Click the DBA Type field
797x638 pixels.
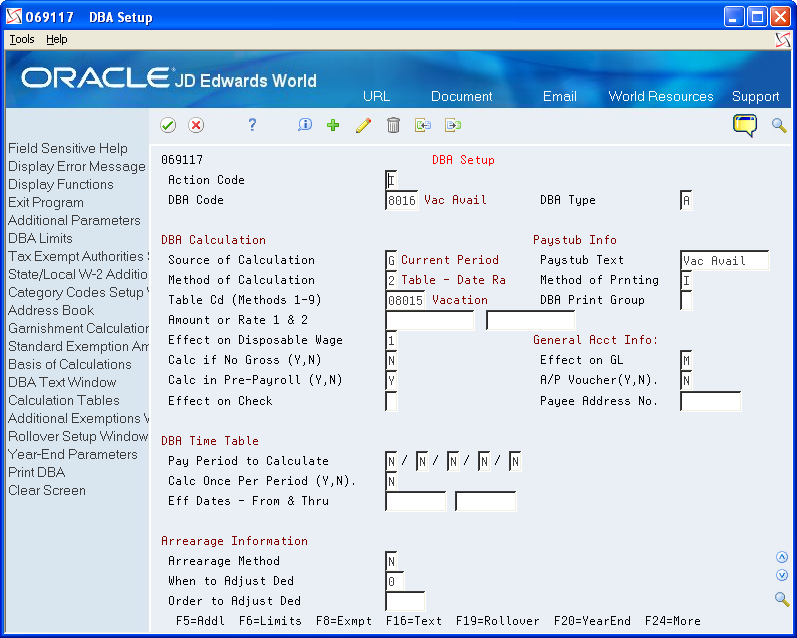tap(686, 200)
